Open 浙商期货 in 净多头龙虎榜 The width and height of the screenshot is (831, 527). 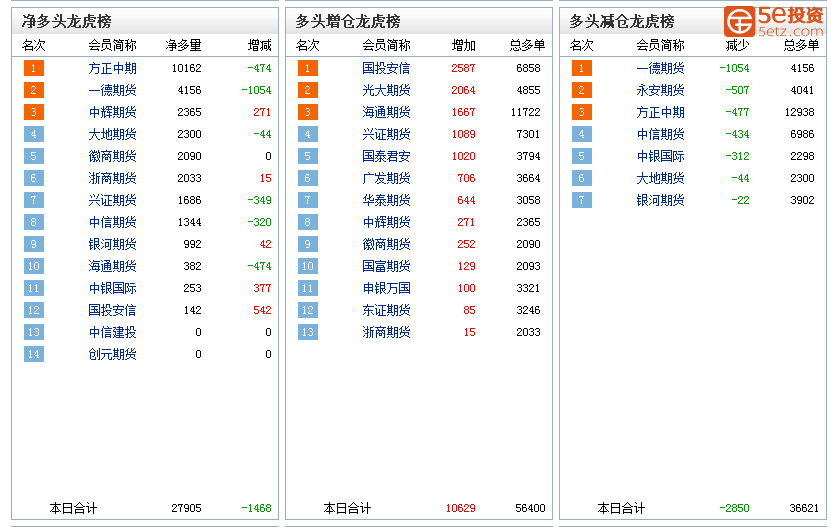coord(112,178)
